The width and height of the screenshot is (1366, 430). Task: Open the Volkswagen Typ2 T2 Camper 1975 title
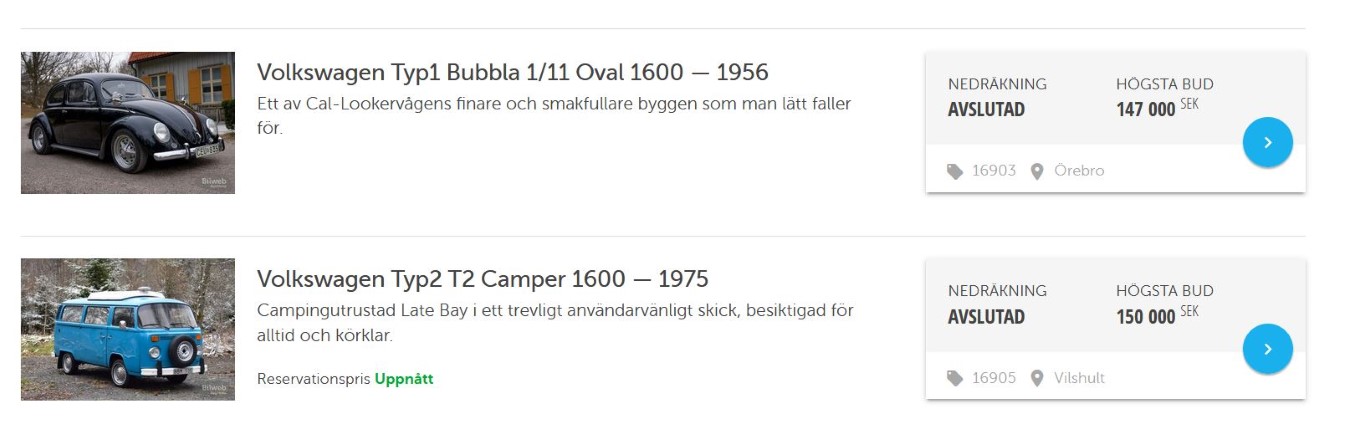482,278
